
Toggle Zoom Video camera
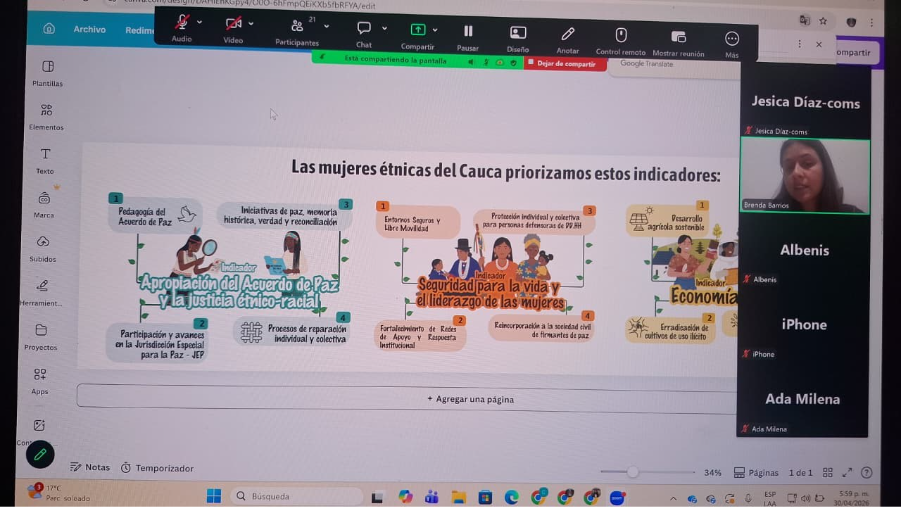[x=233, y=29]
